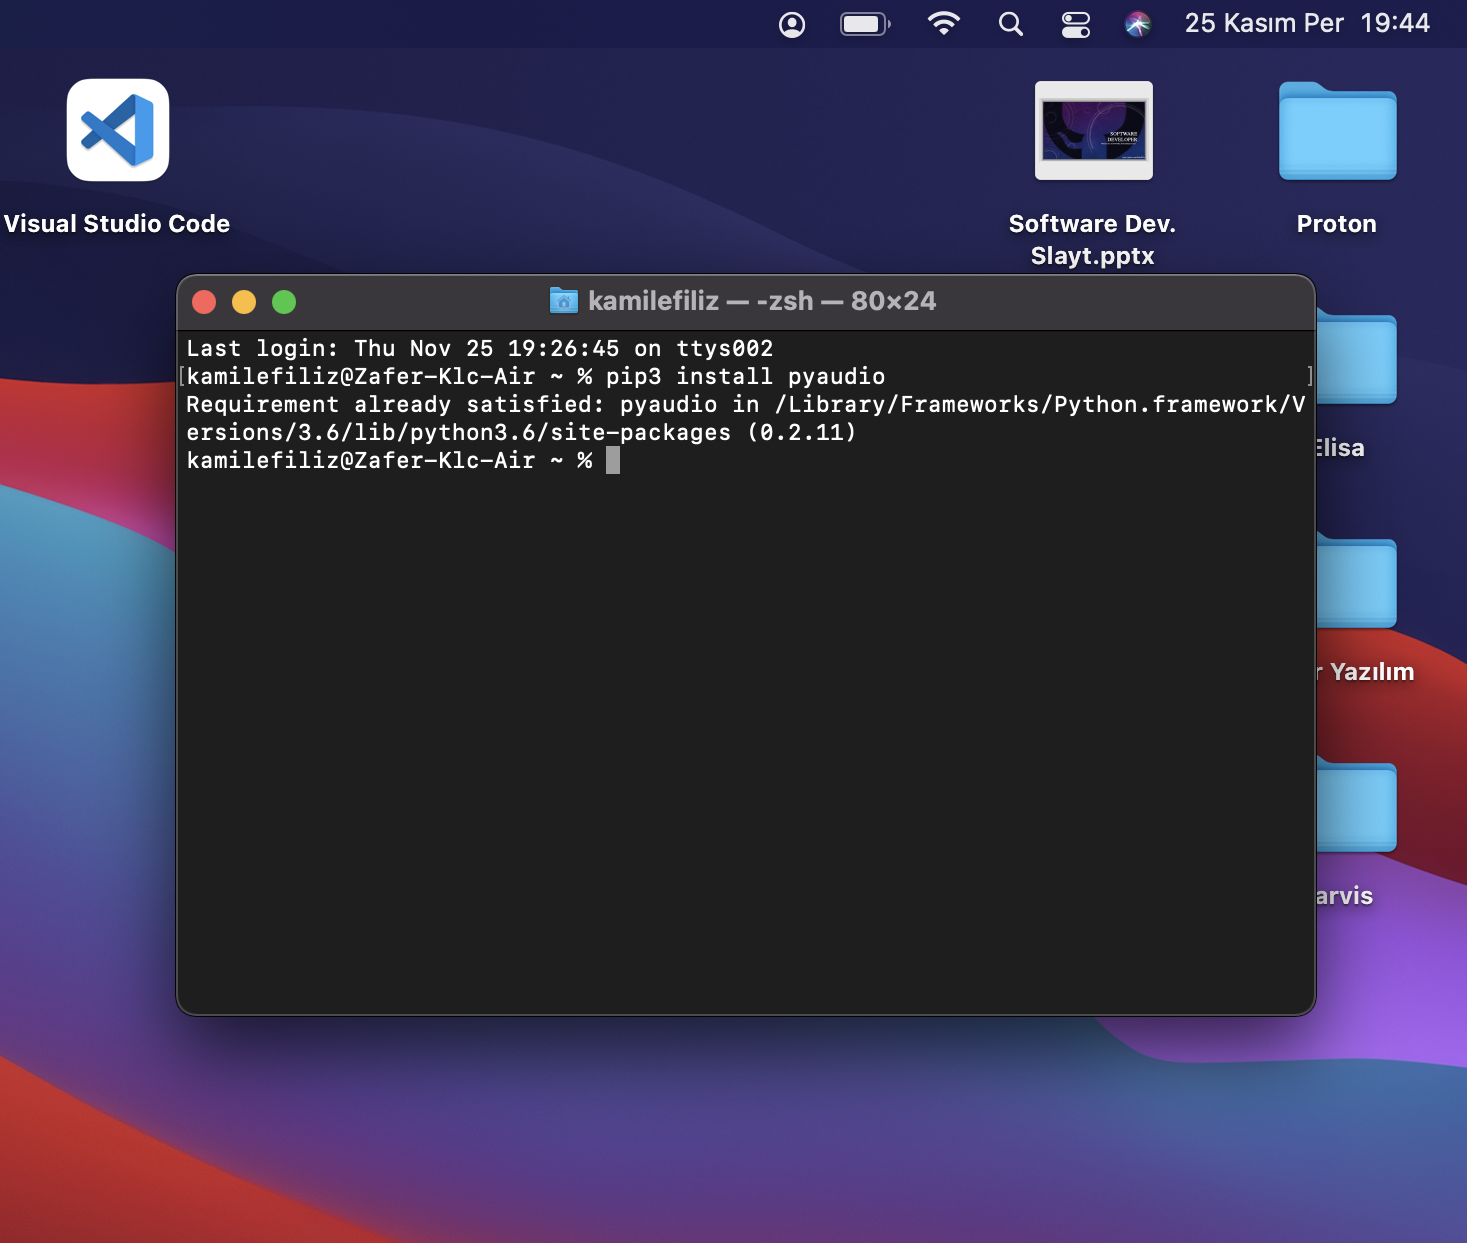Image resolution: width=1467 pixels, height=1243 pixels.
Task: Click the kamilefiliz window title text
Action: (650, 301)
